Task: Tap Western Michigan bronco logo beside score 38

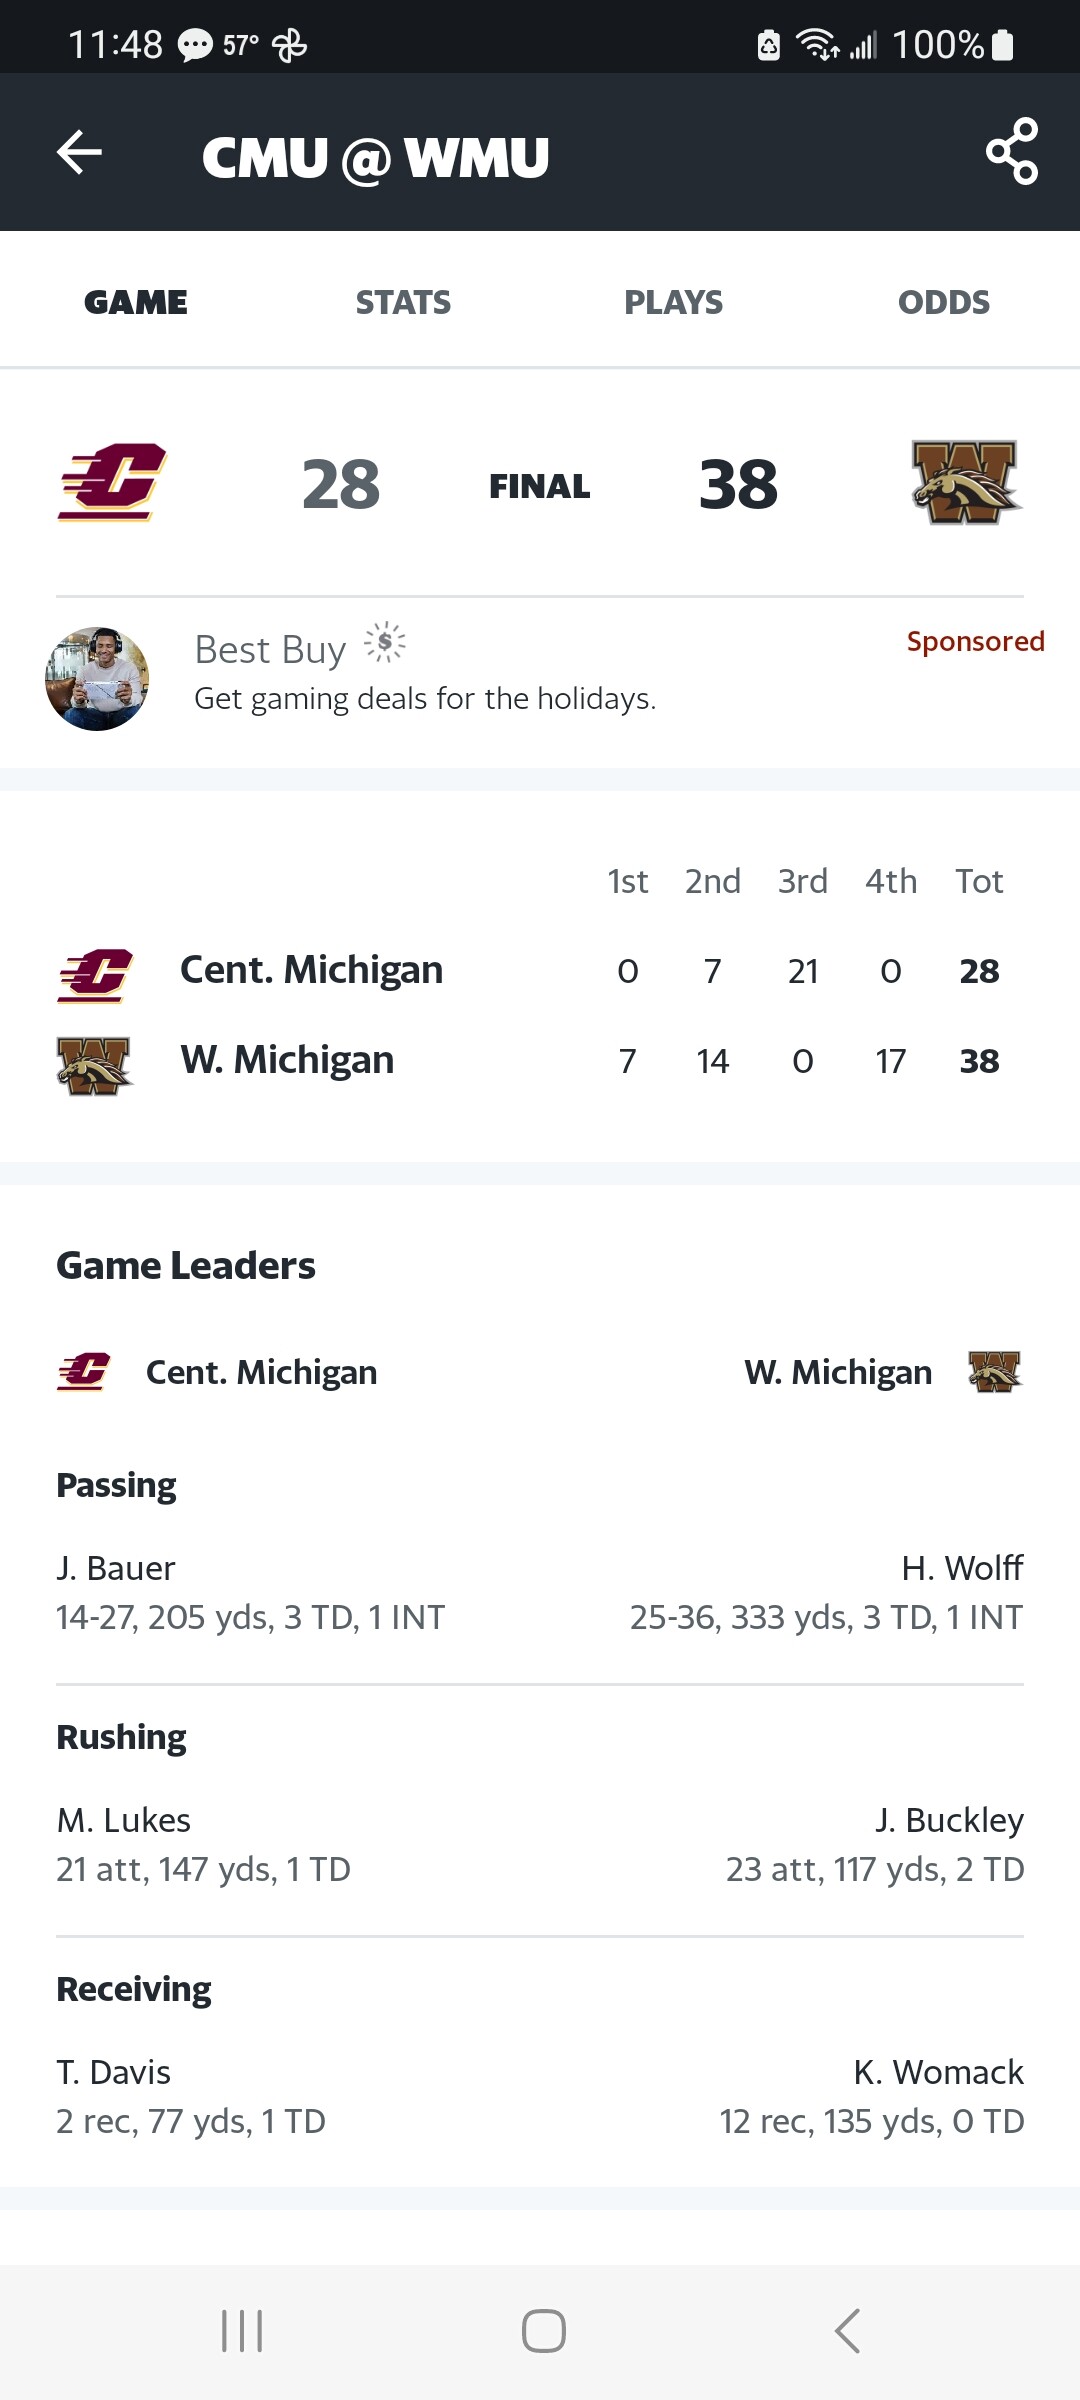Action: [965, 483]
